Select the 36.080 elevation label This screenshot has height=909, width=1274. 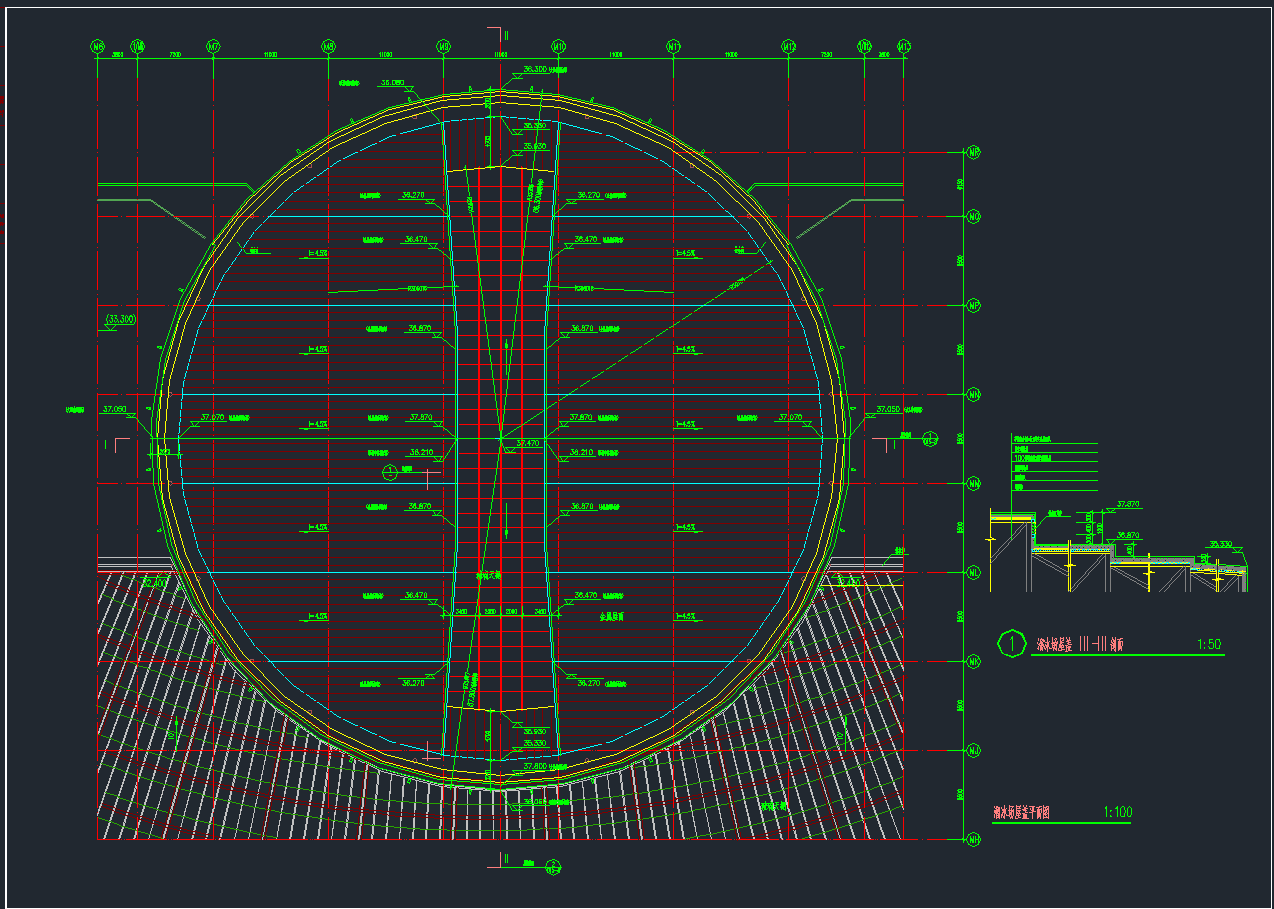click(393, 83)
